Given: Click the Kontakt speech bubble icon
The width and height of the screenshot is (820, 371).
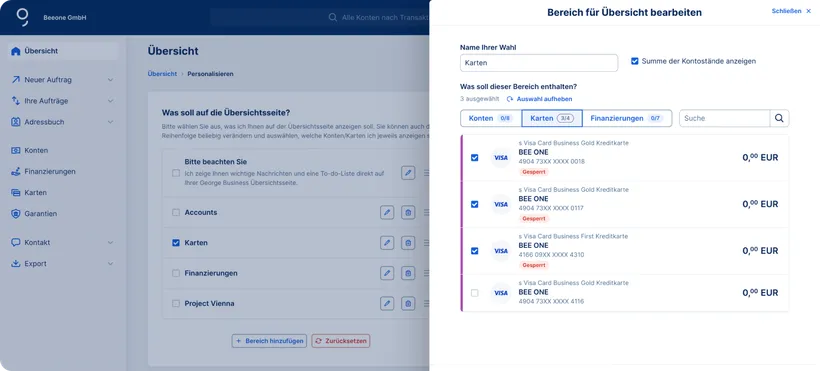Looking at the screenshot, I should (16, 243).
